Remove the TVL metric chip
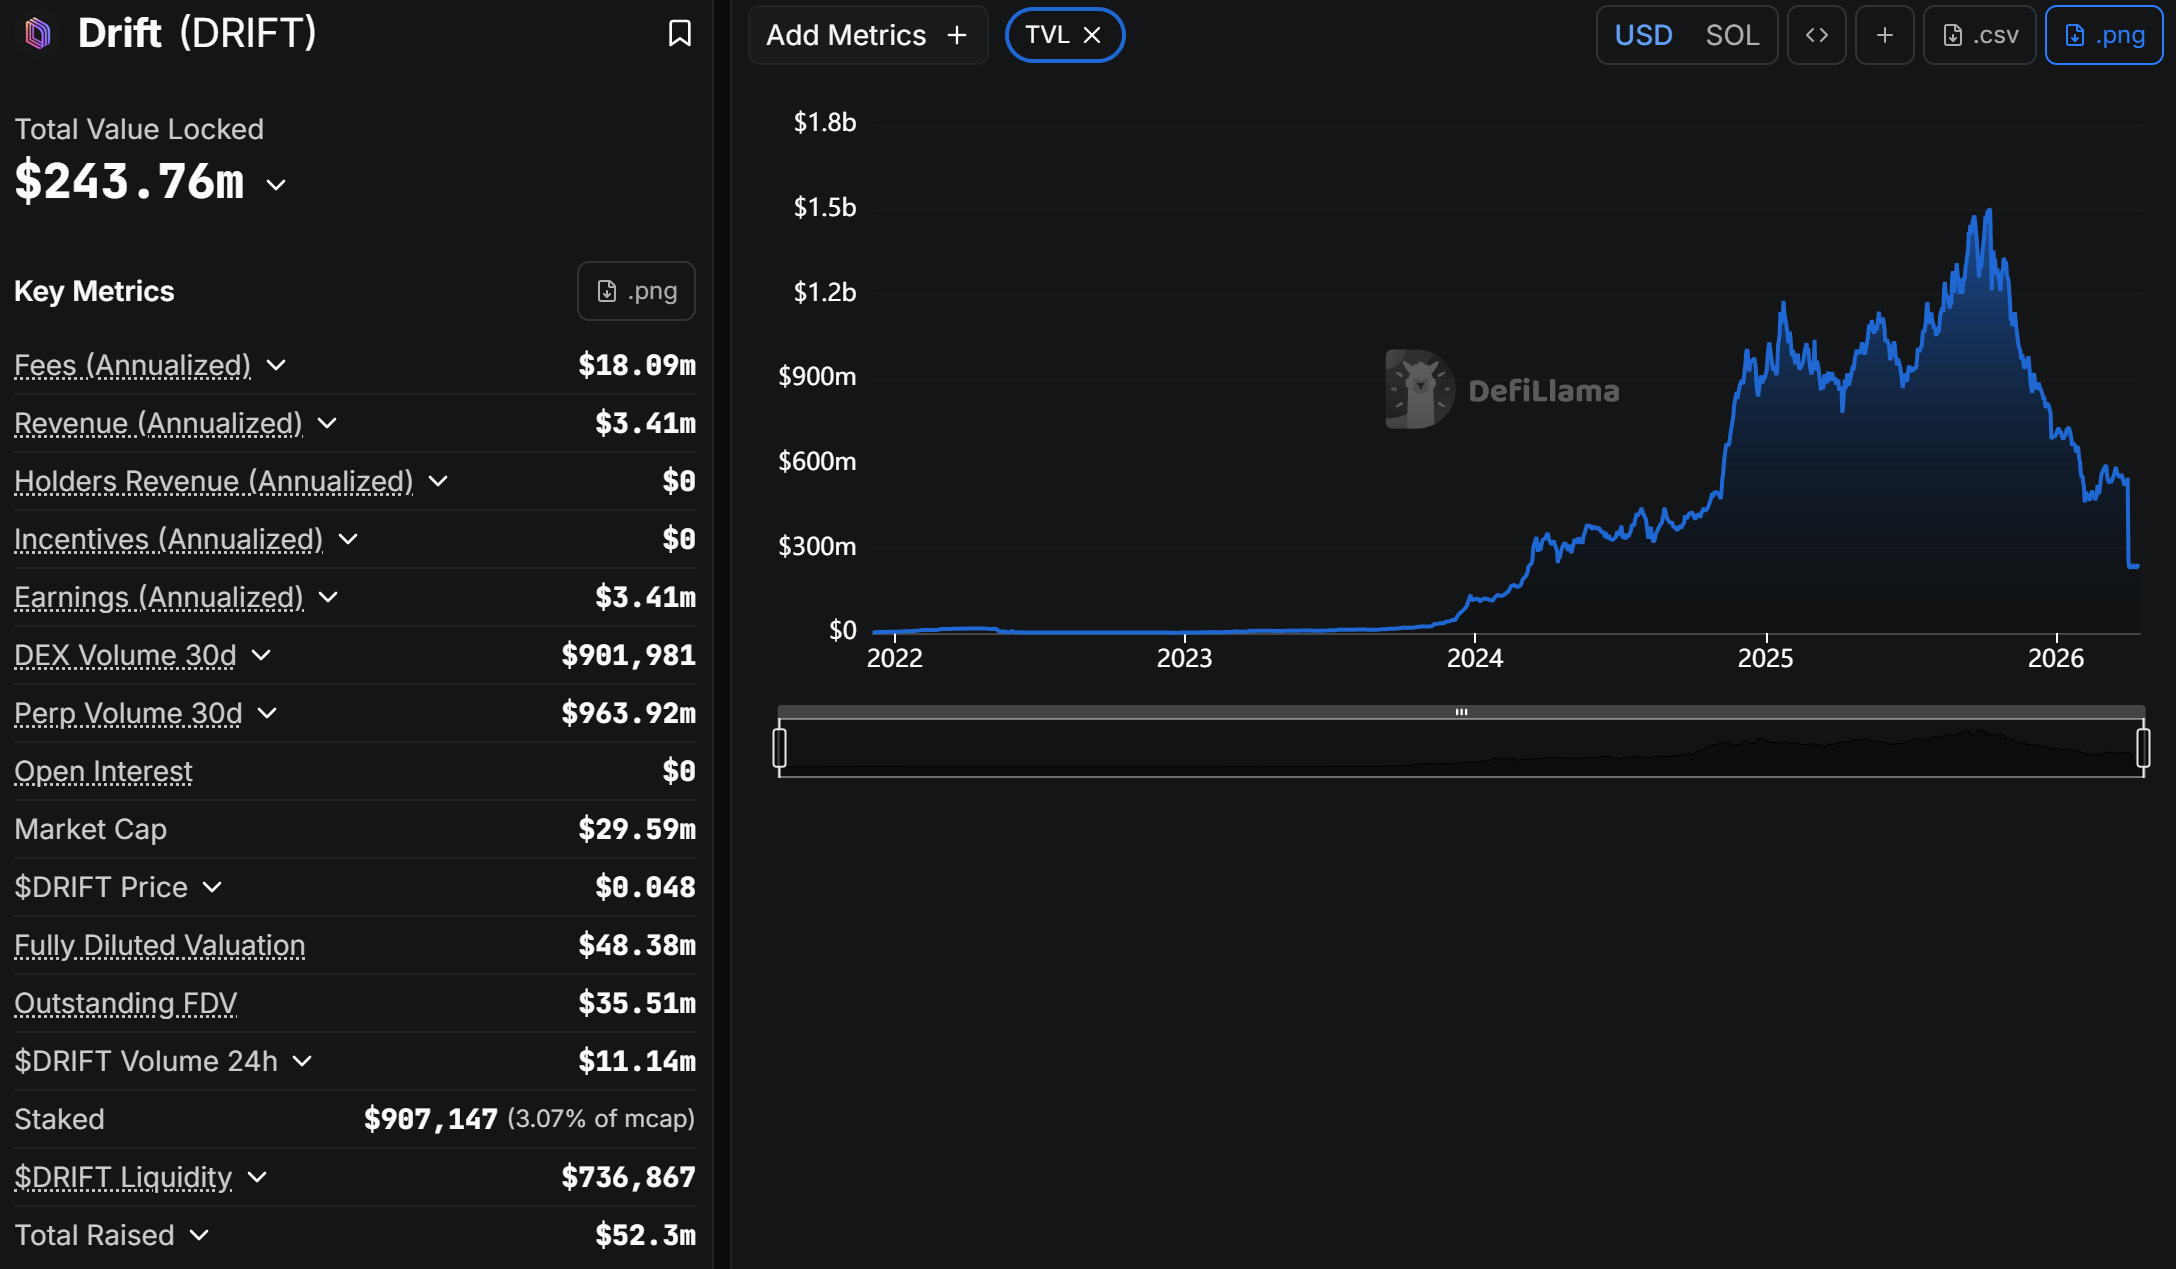The image size is (2176, 1269). 1093,35
